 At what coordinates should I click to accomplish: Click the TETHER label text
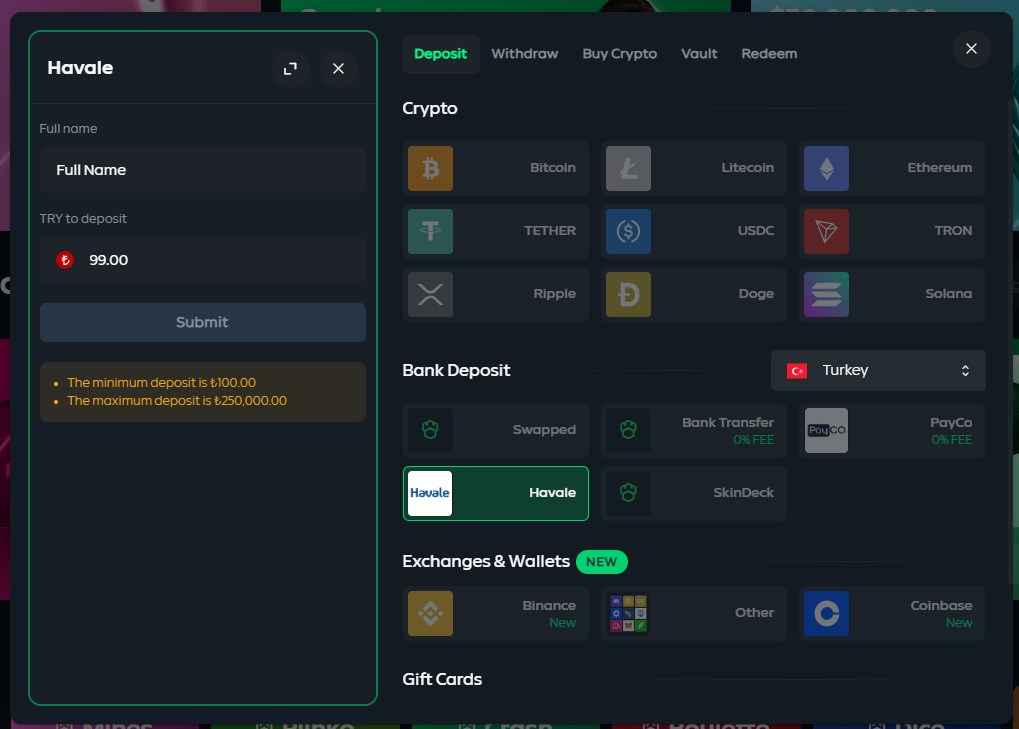550,231
